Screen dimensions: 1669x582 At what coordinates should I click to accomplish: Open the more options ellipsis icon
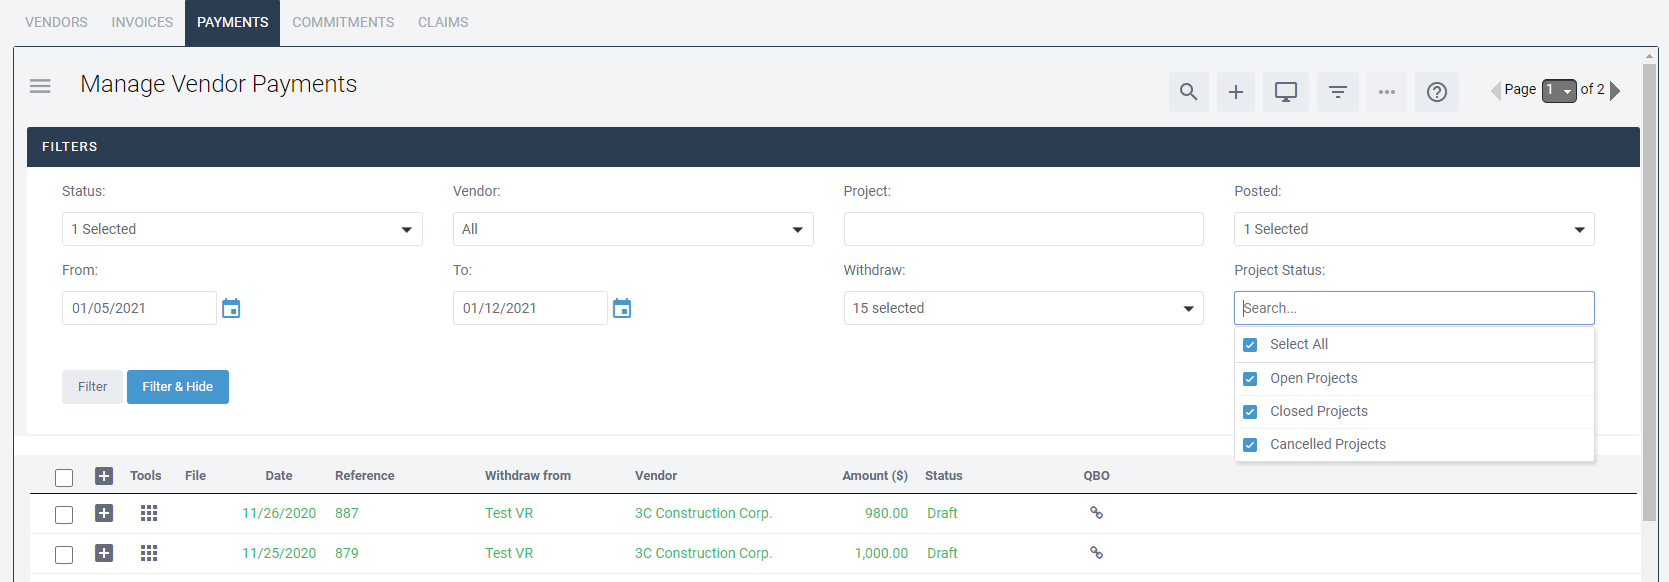1386,92
